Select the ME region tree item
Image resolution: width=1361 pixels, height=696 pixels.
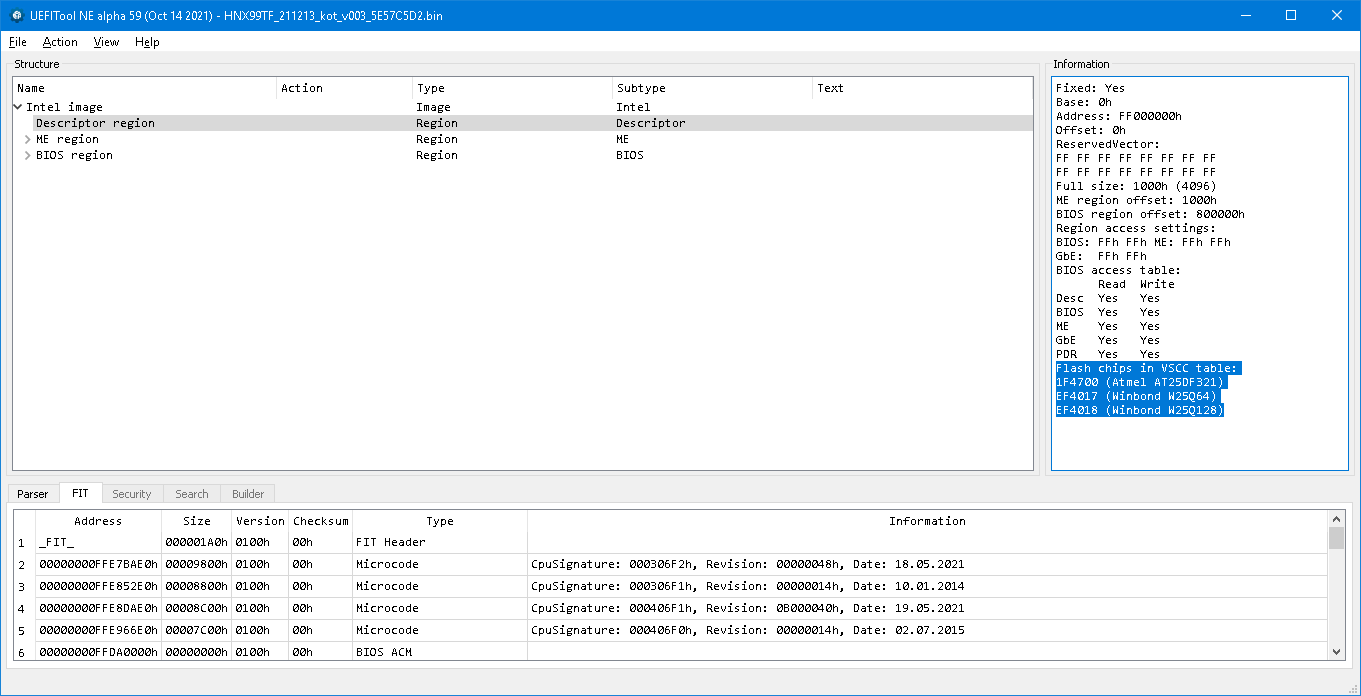tap(67, 139)
